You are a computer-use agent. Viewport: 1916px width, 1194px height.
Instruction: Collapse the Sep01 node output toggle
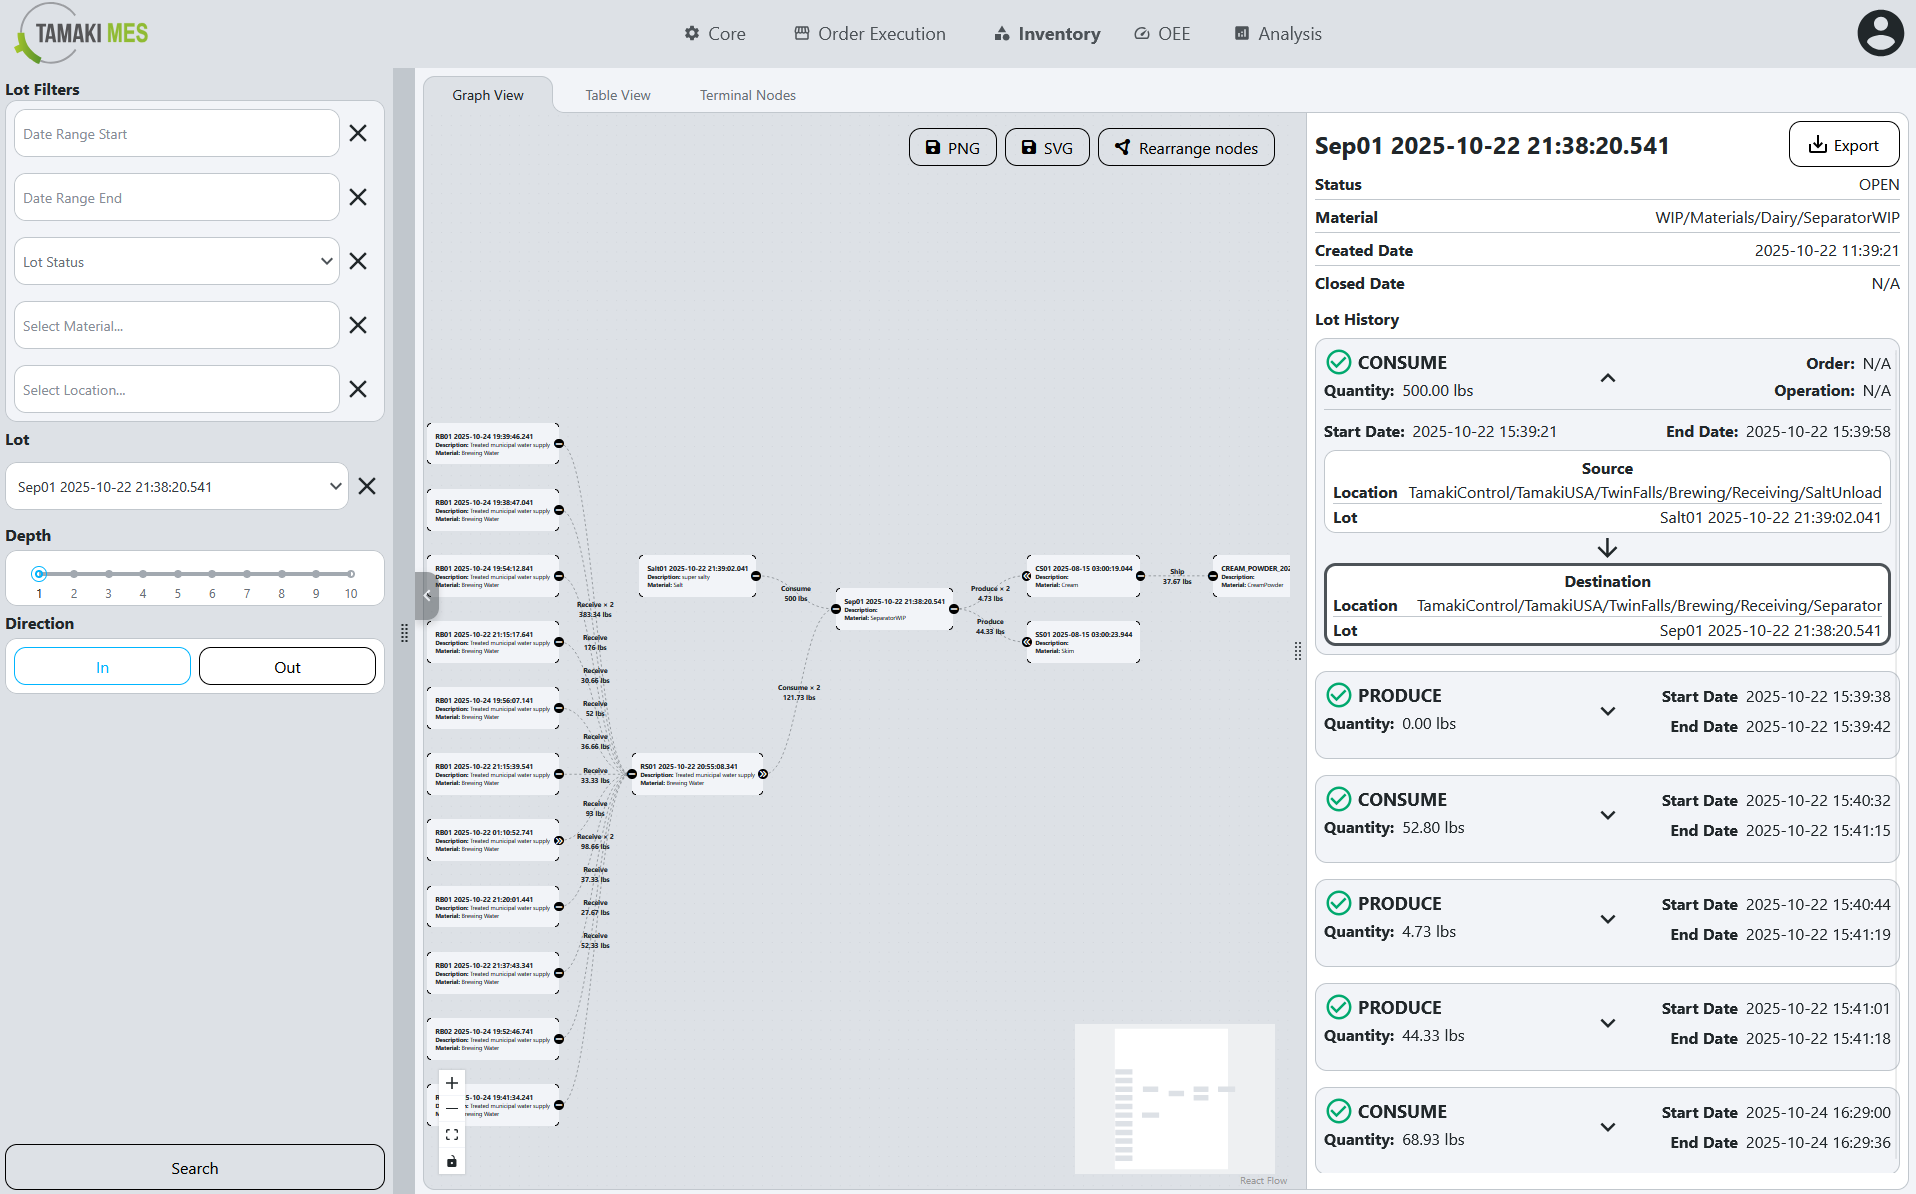pyautogui.click(x=954, y=609)
